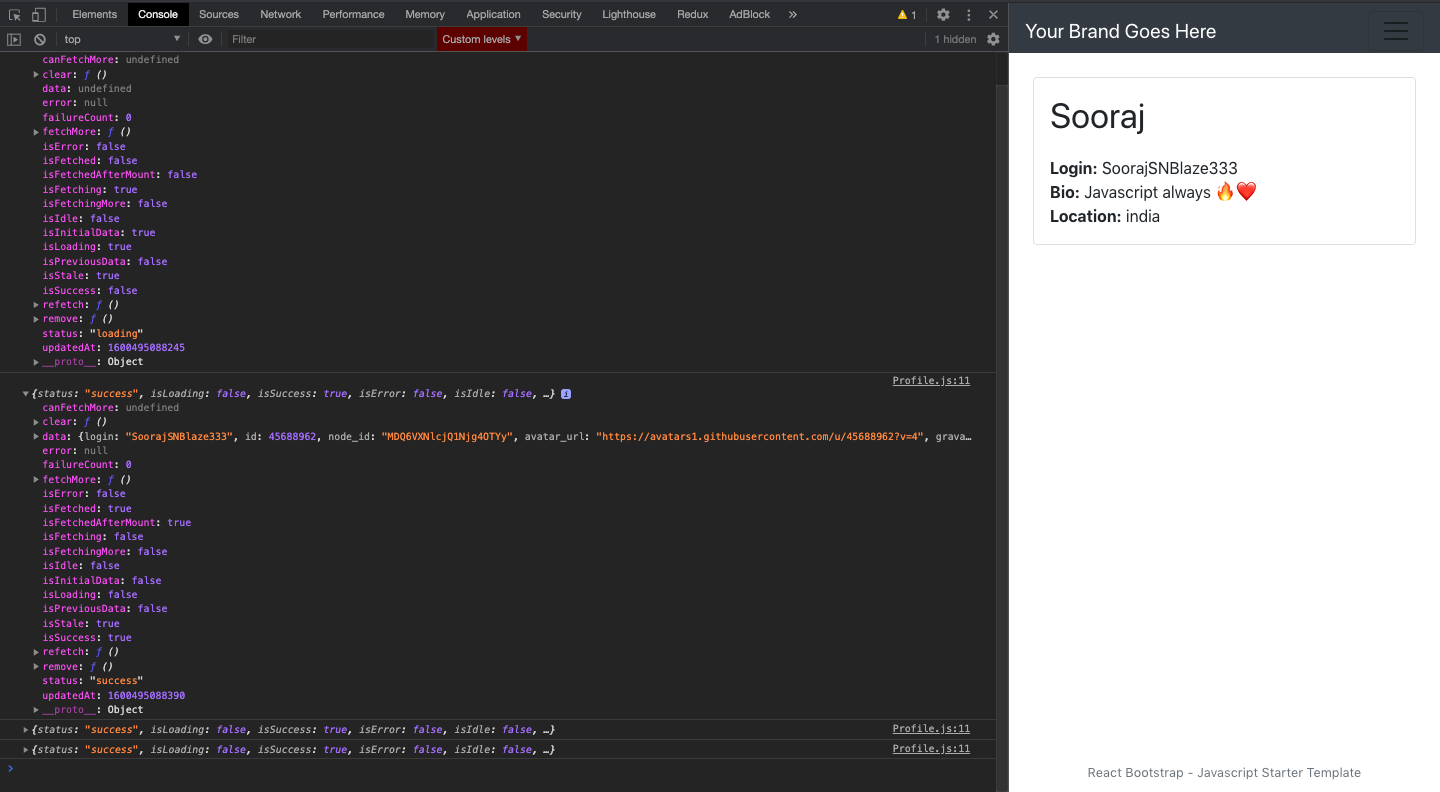Open the Your Brand Goes Here link
Image resolution: width=1440 pixels, height=792 pixels.
tap(1120, 31)
